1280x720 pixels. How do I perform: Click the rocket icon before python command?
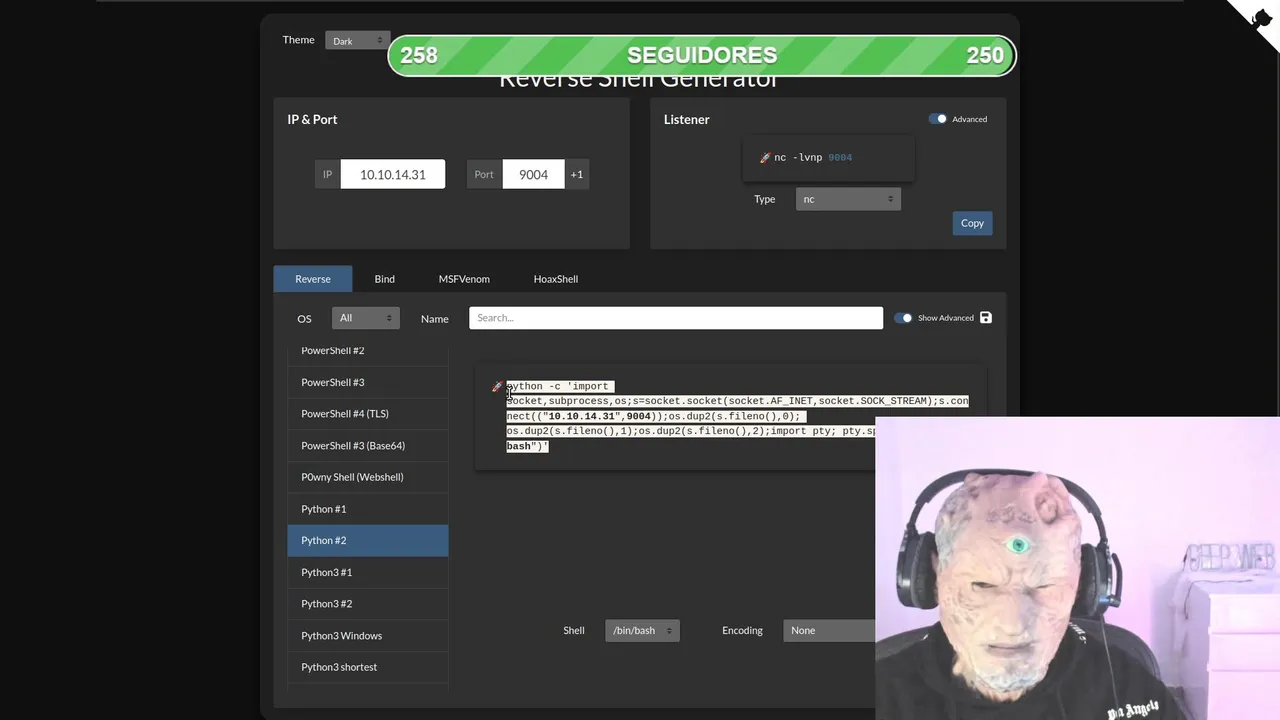(497, 387)
